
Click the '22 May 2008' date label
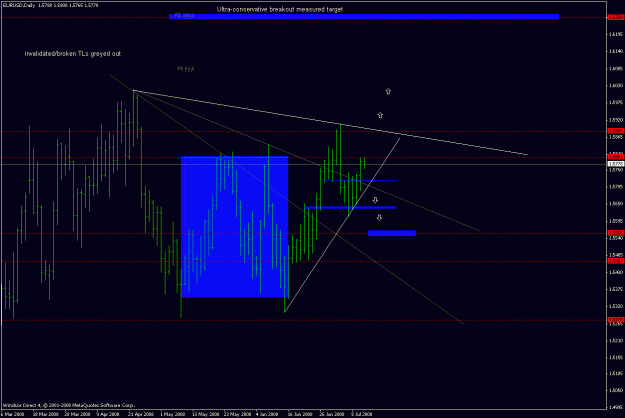[237, 414]
